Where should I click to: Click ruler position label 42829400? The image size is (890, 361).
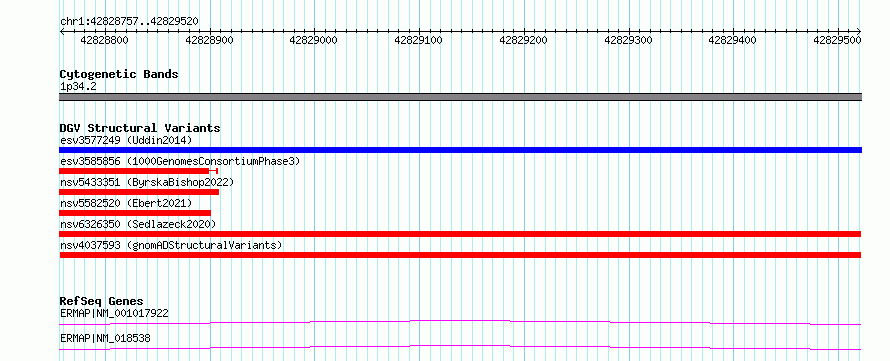(733, 40)
